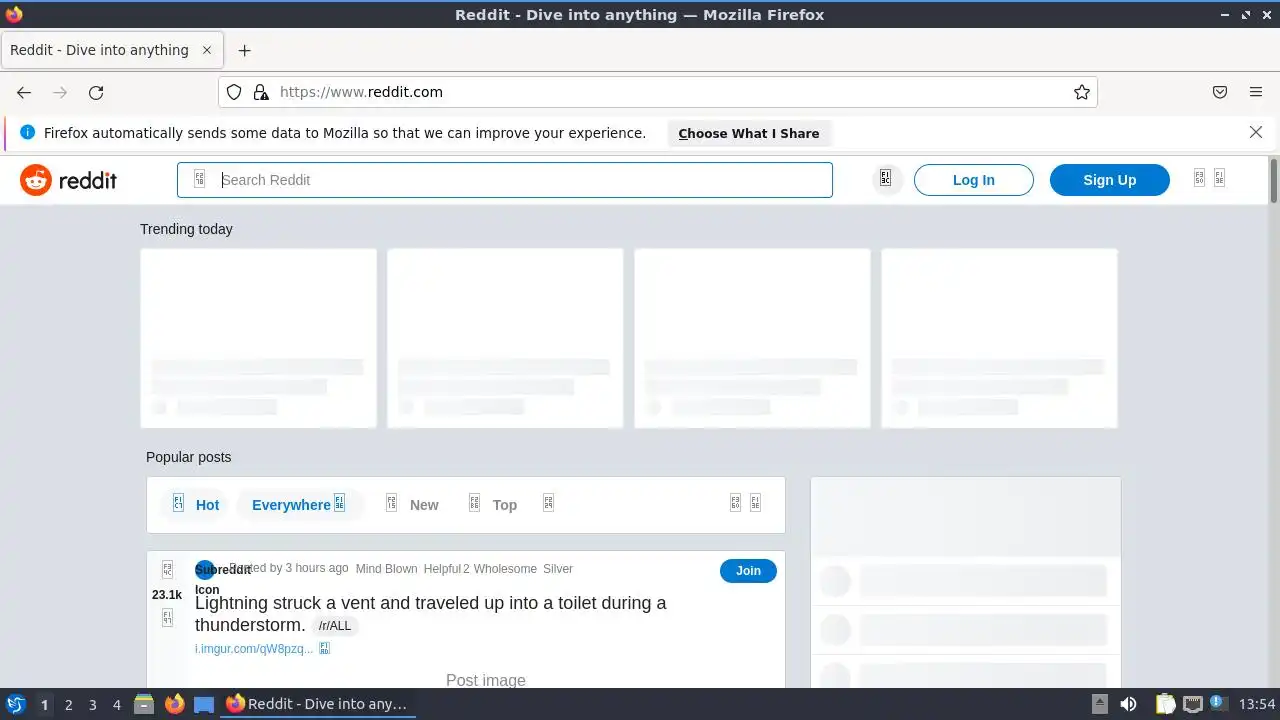Image resolution: width=1280 pixels, height=720 pixels.
Task: Click the Popular posts heading
Action: tap(188, 457)
